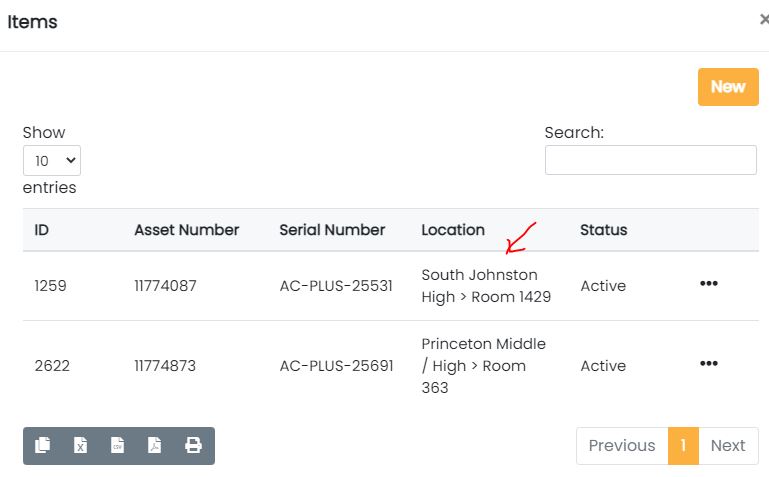Sort by Serial Number column
This screenshot has height=477, width=769.
tap(332, 230)
